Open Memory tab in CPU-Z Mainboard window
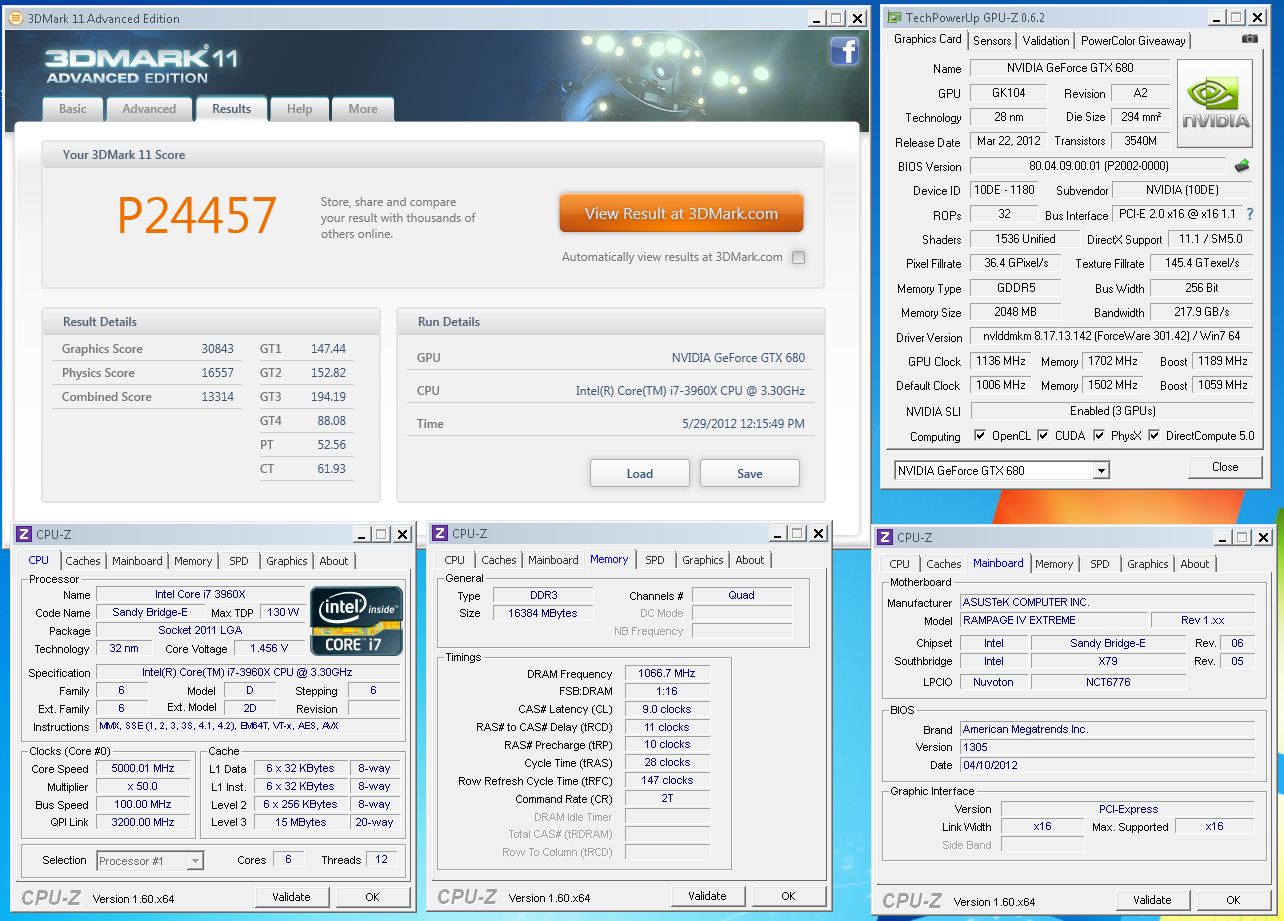 point(1054,564)
